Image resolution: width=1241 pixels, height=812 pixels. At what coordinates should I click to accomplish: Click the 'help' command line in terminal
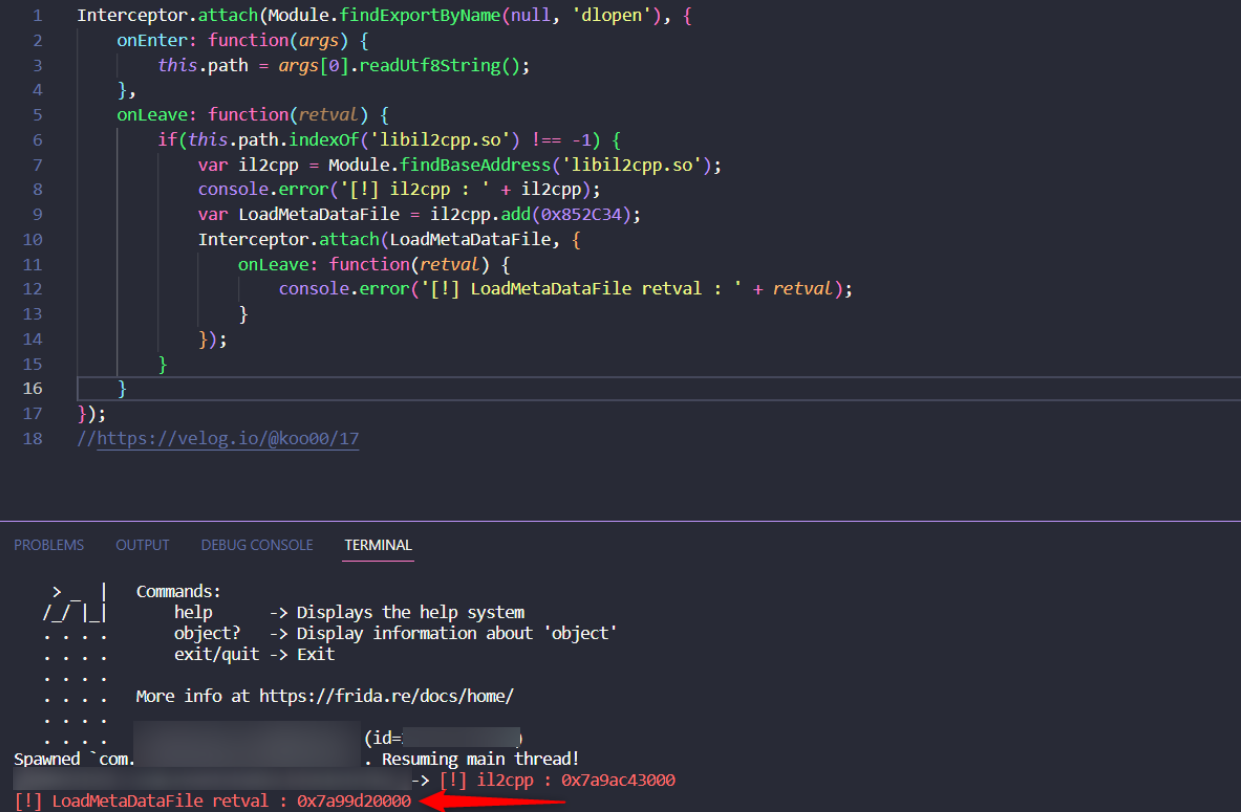pos(349,612)
